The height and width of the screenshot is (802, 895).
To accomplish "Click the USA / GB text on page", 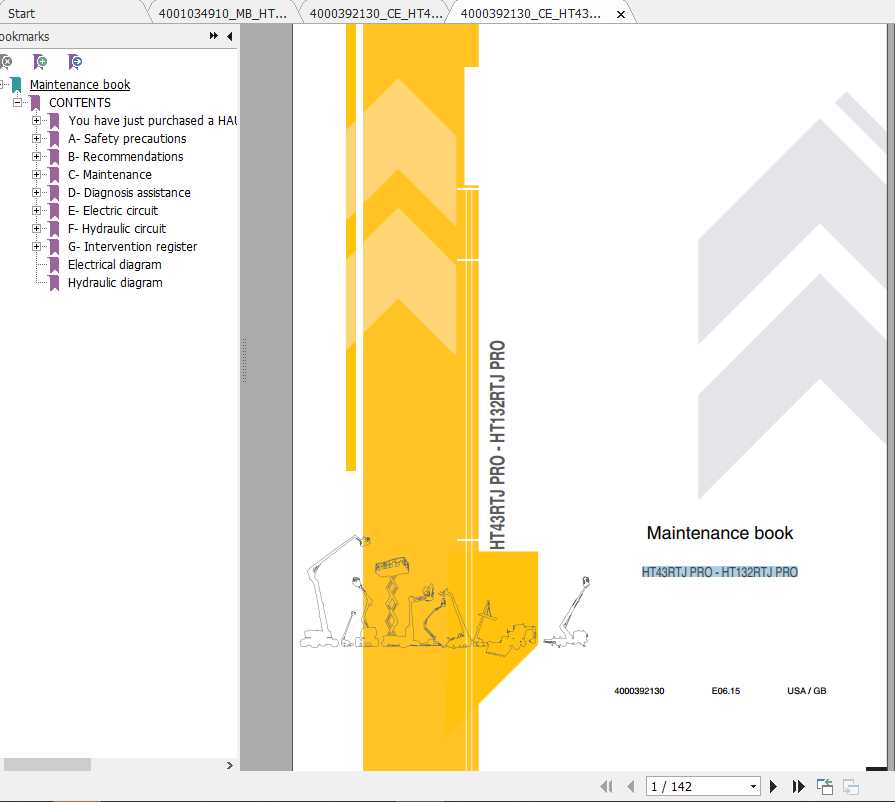I will point(807,691).
